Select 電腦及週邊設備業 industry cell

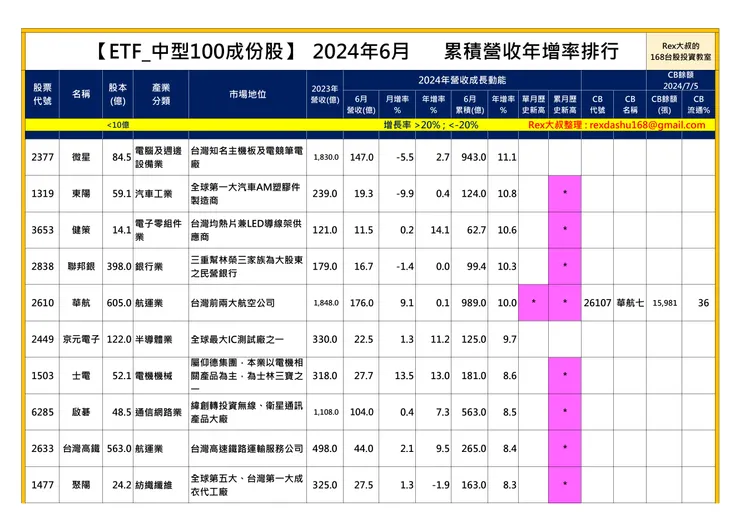point(160,157)
